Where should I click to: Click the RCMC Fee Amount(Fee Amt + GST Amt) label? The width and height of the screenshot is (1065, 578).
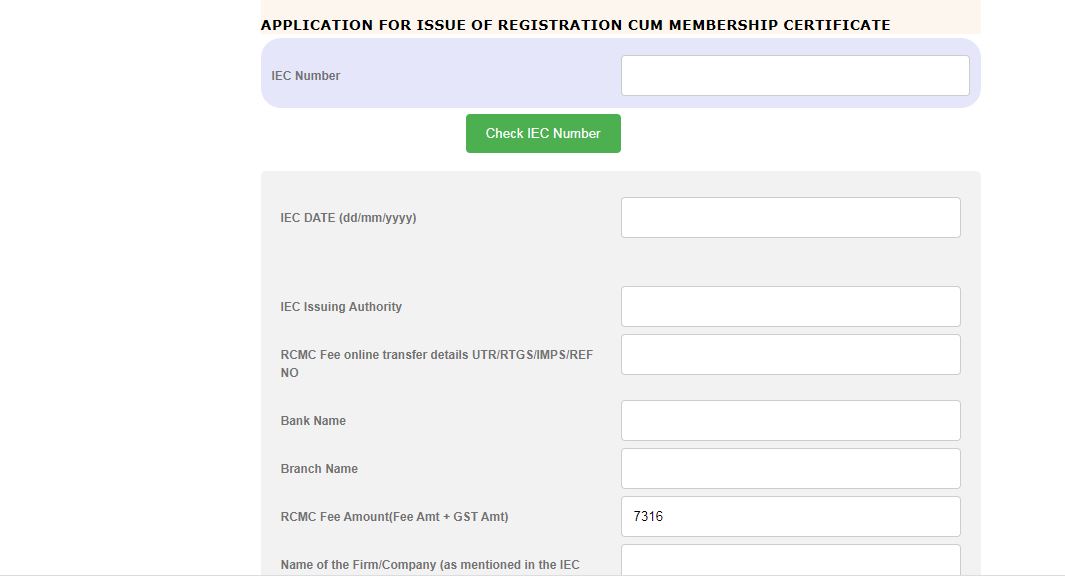[x=394, y=517]
